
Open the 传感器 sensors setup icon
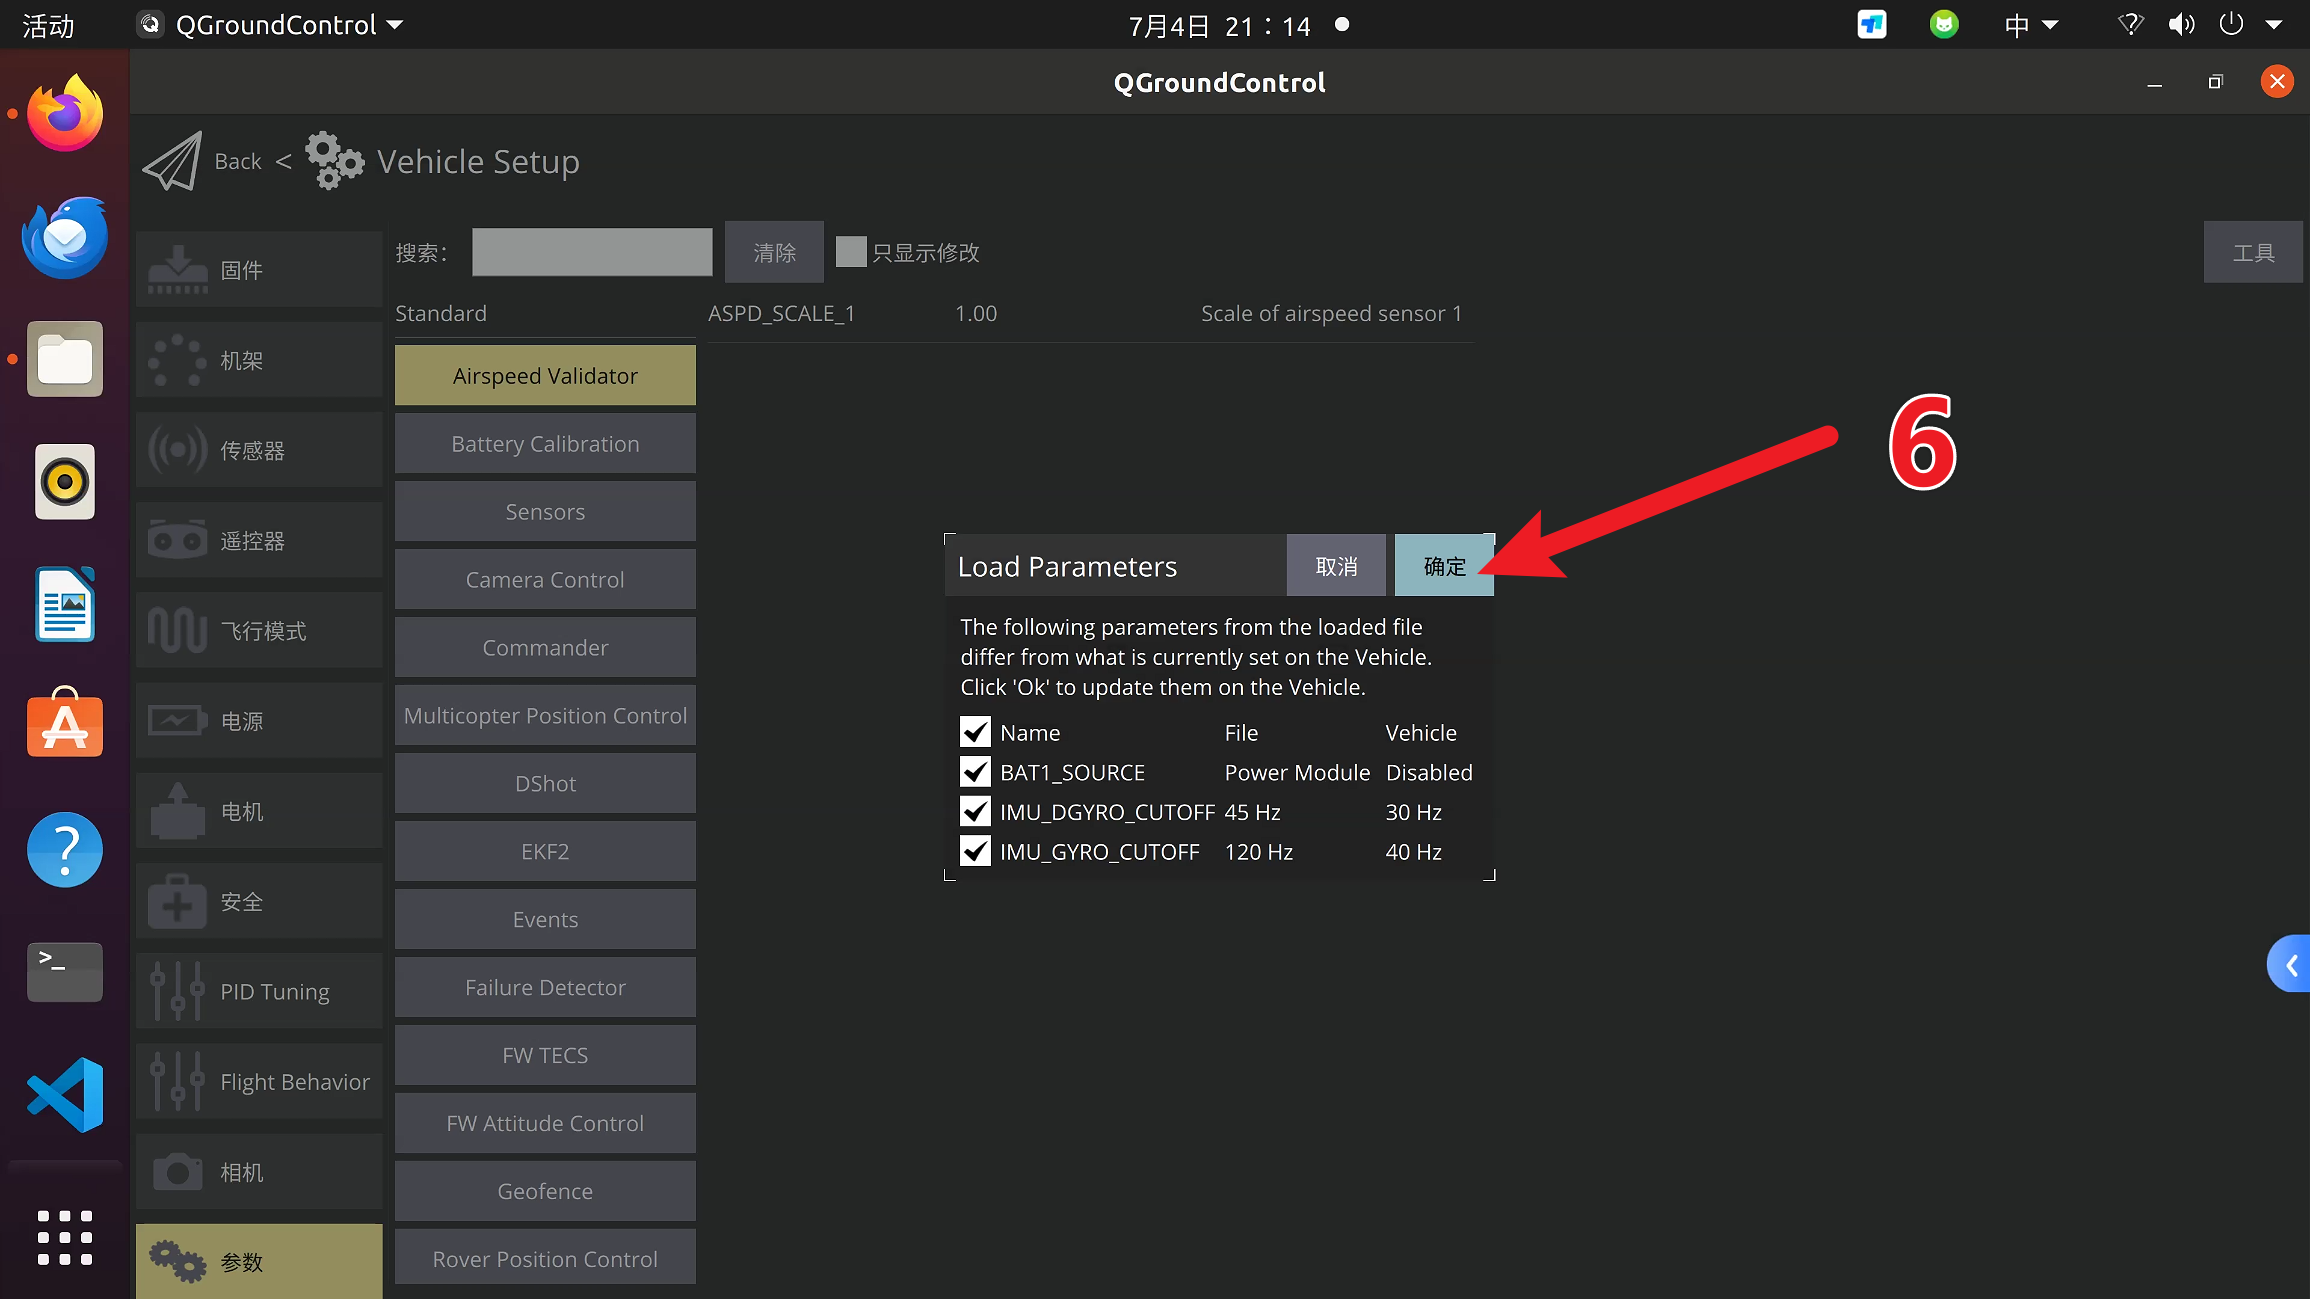pos(177,450)
